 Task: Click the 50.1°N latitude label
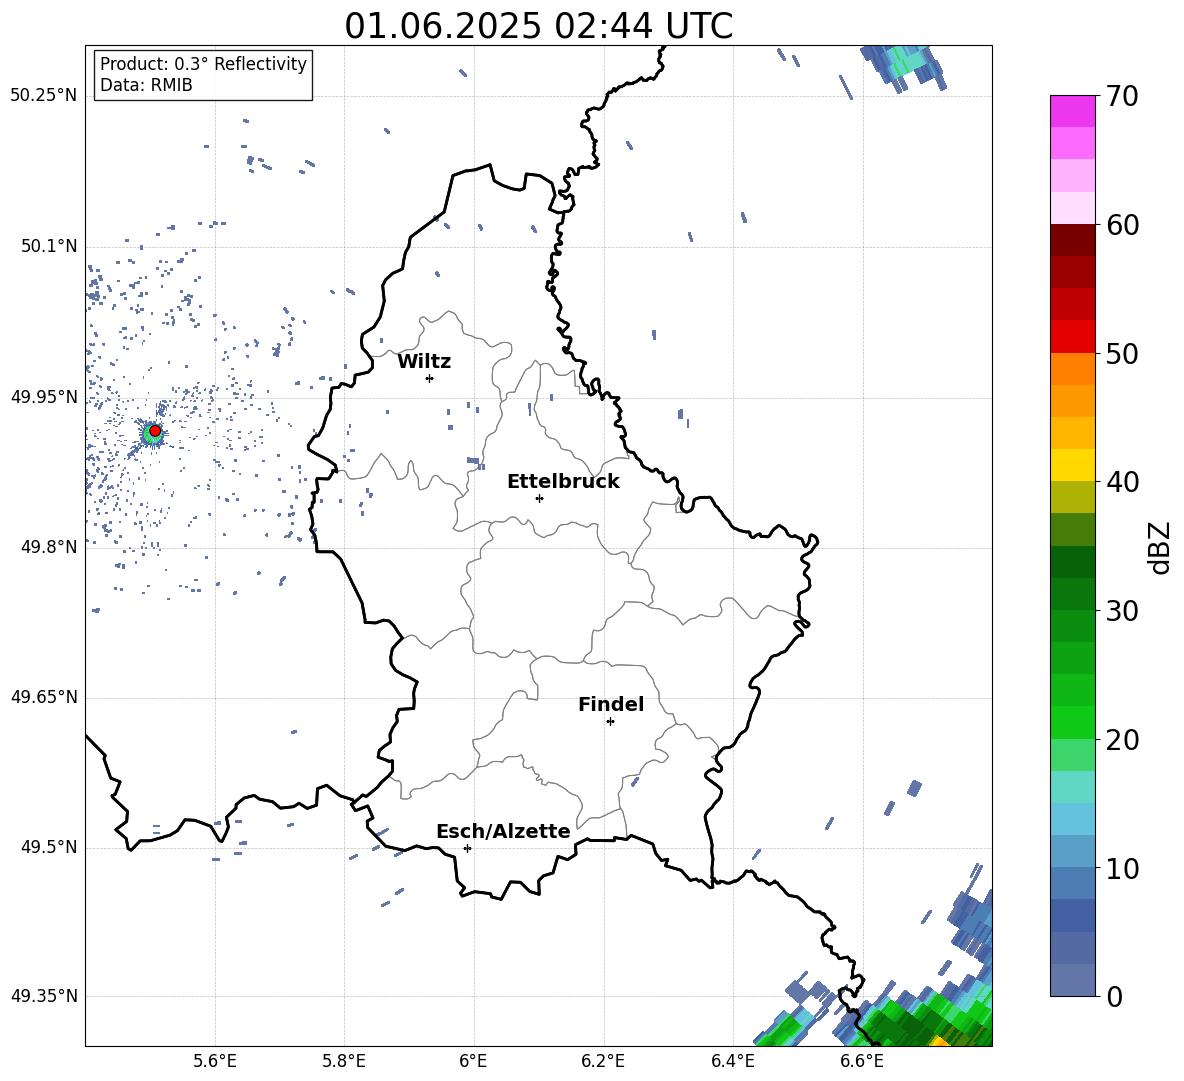click(x=49, y=247)
